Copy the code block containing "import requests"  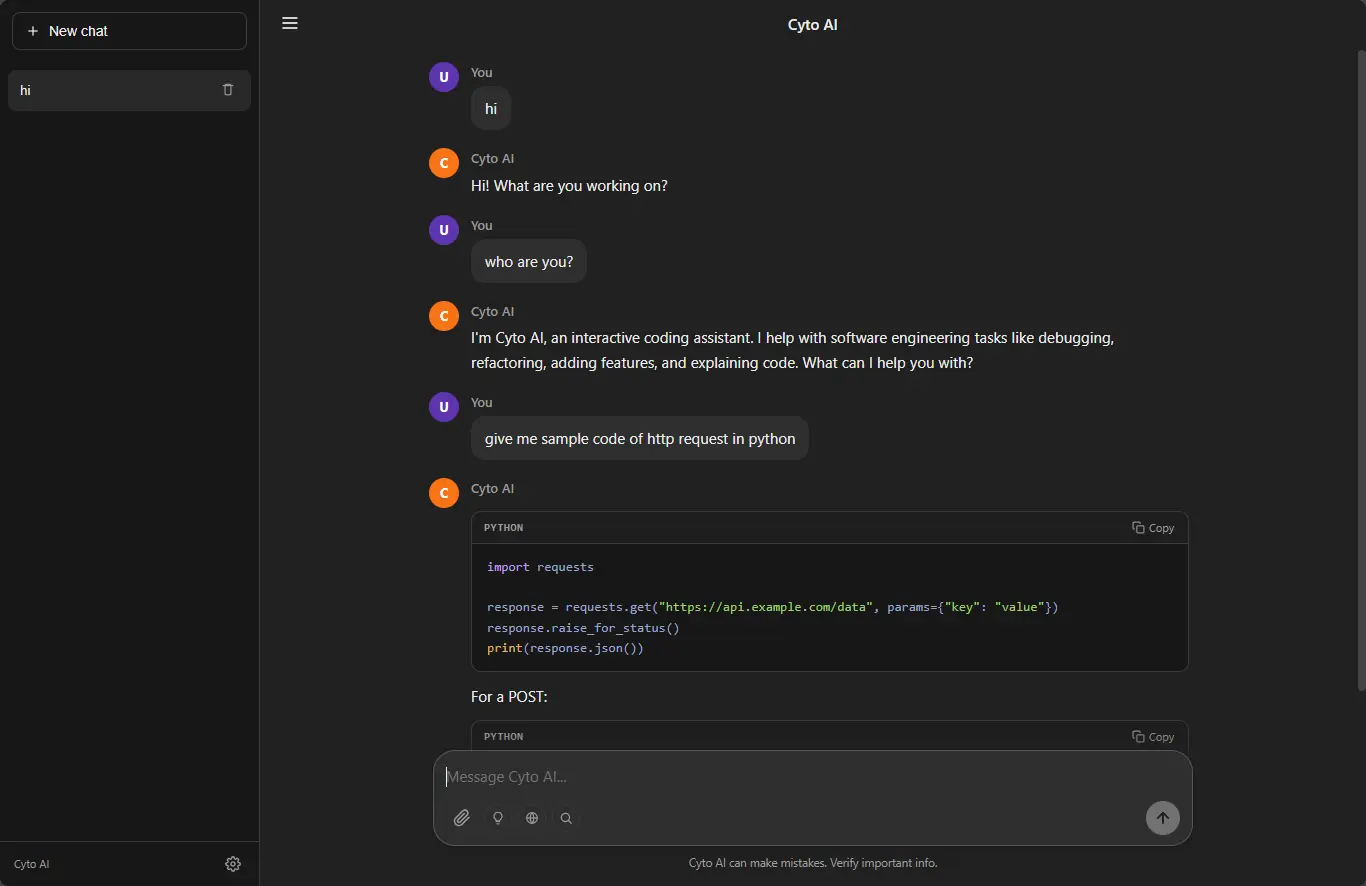pyautogui.click(x=1153, y=528)
